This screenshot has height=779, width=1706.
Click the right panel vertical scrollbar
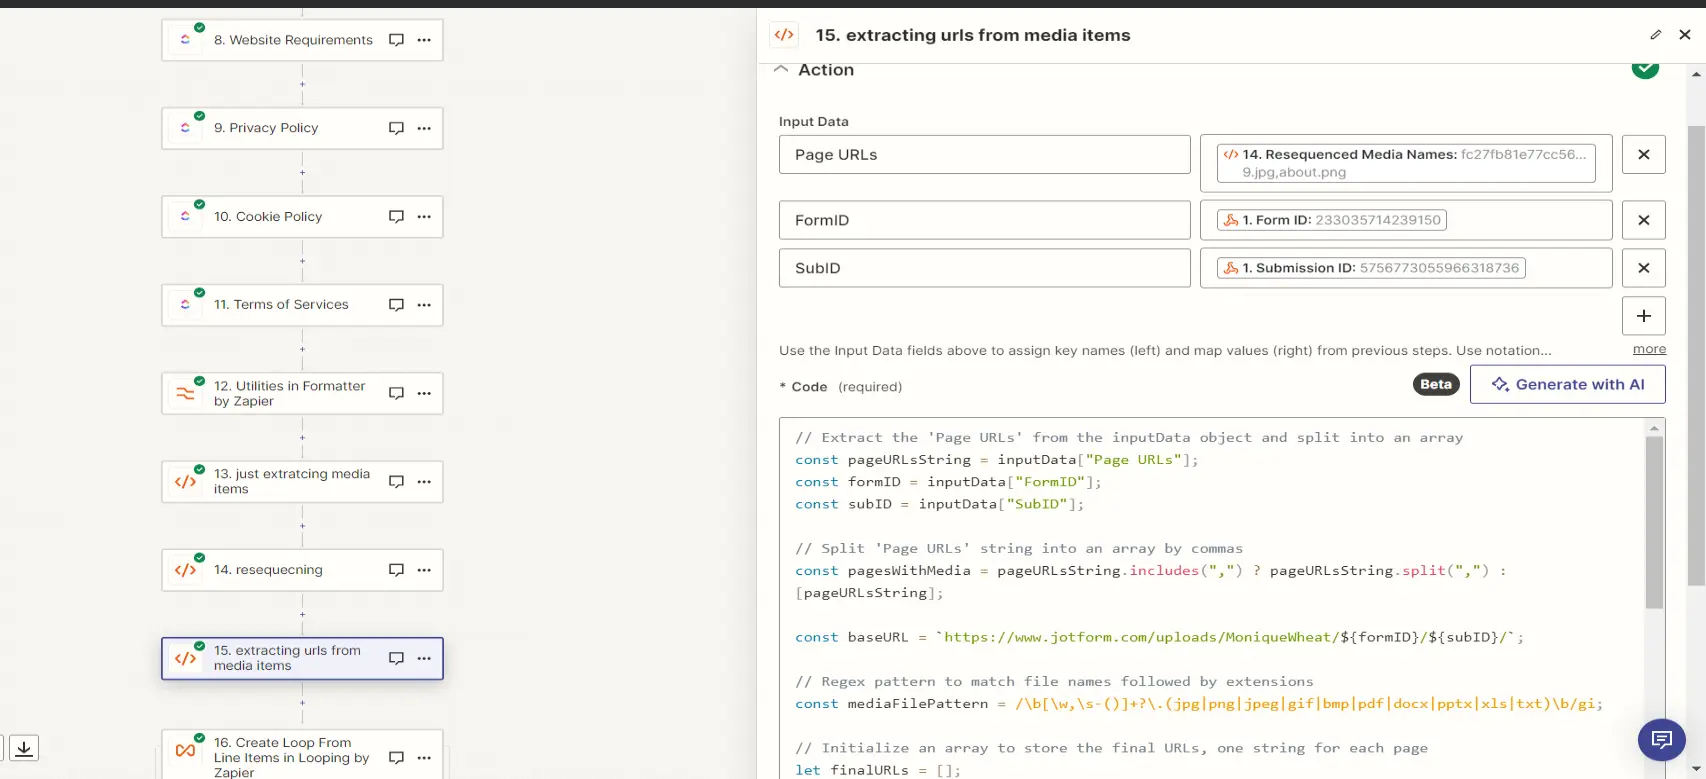click(1696, 355)
